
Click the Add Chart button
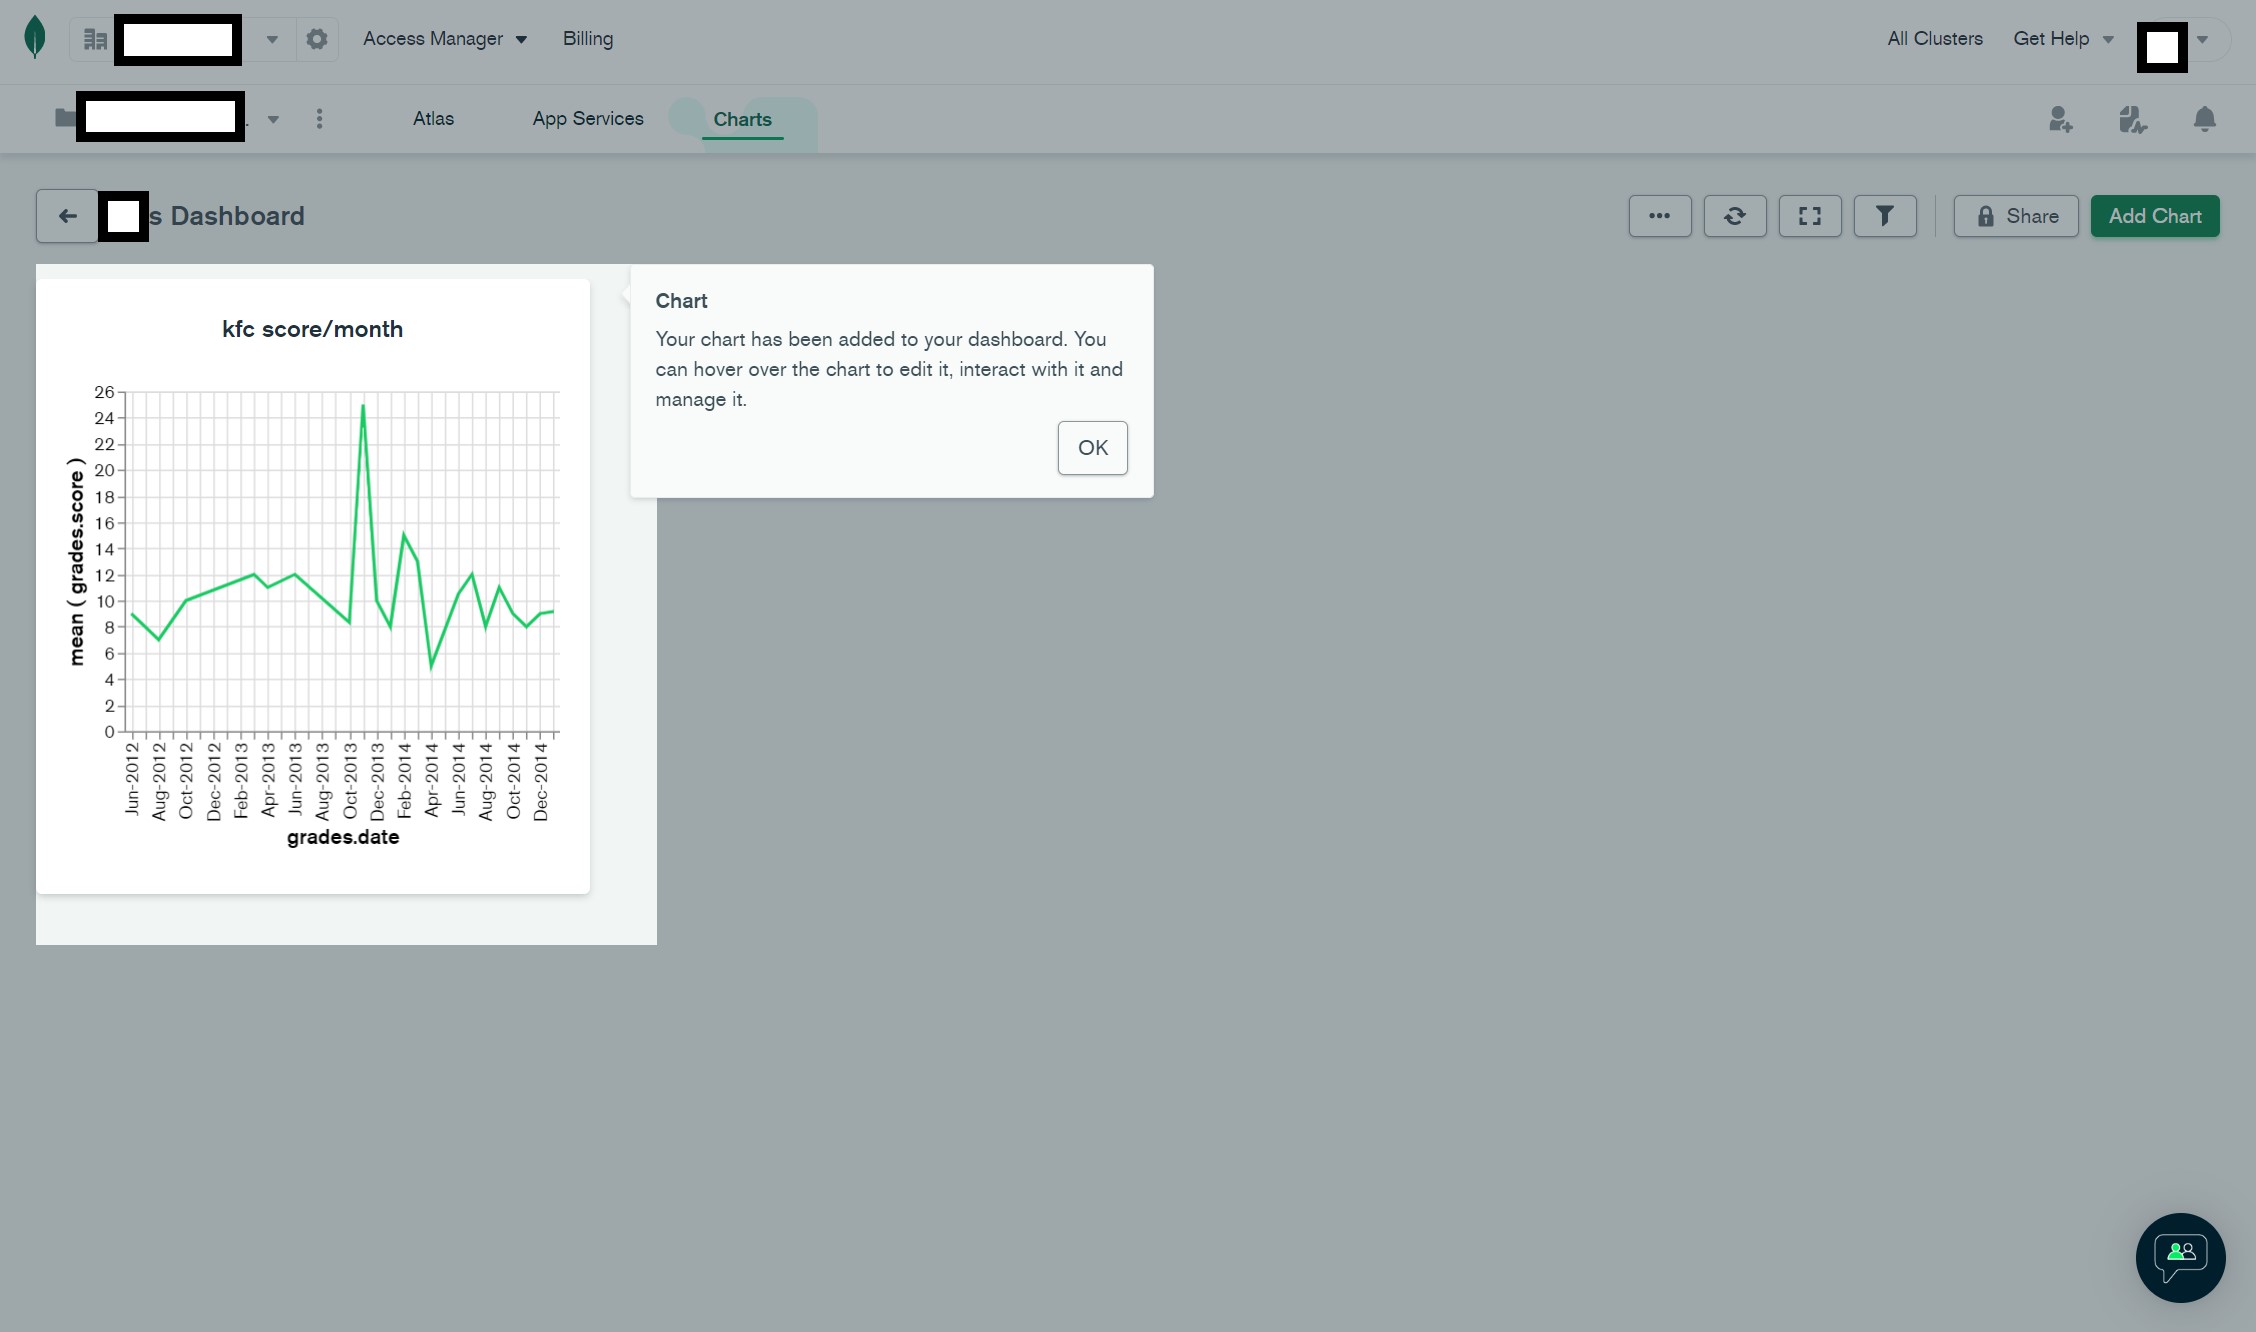(2154, 216)
